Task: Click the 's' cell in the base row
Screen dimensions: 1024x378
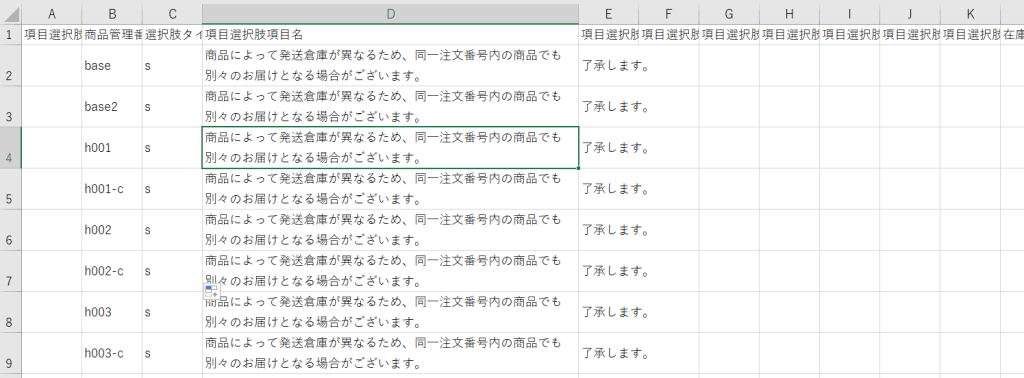Action: tap(172, 65)
